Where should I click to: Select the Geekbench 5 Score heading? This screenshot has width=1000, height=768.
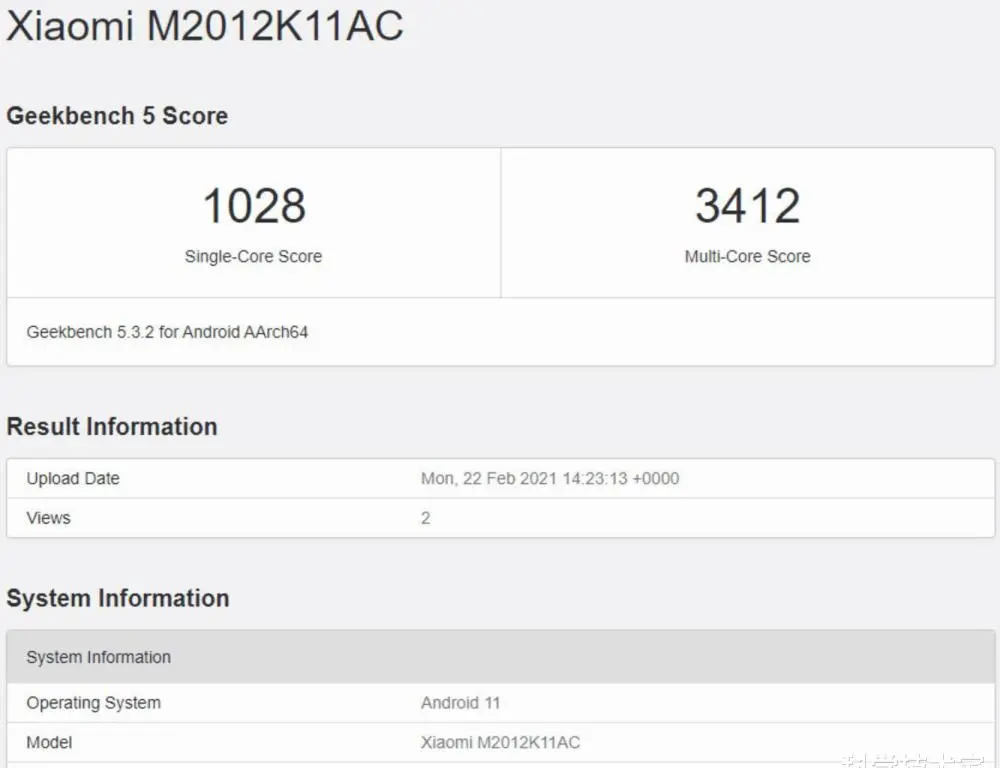pyautogui.click(x=117, y=116)
